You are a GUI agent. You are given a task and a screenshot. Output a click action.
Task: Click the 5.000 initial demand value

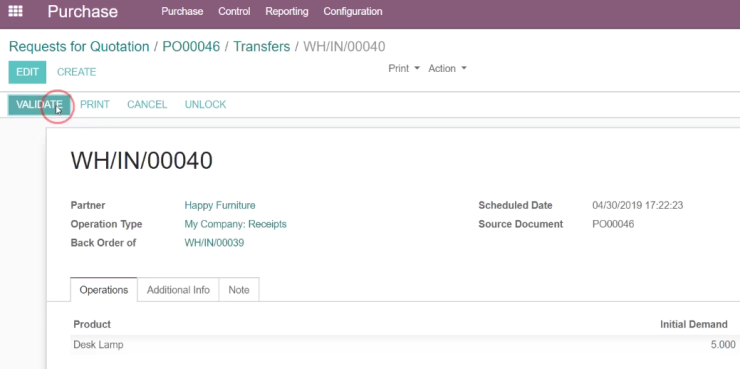[723, 345]
